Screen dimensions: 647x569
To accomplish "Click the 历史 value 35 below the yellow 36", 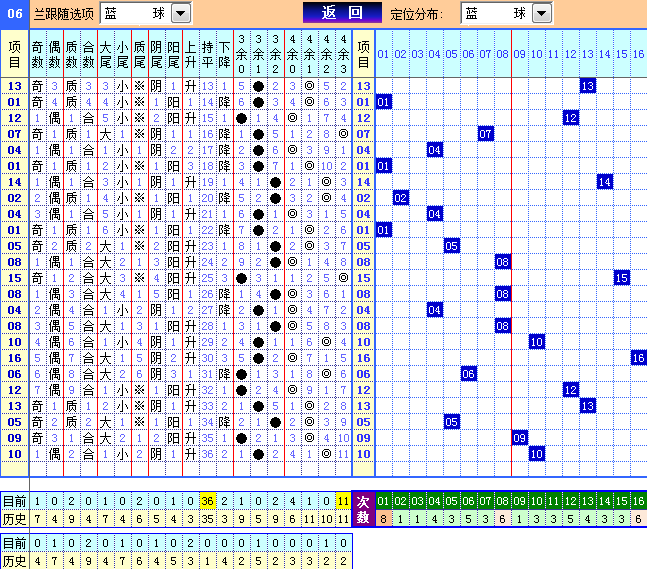I will tap(207, 519).
